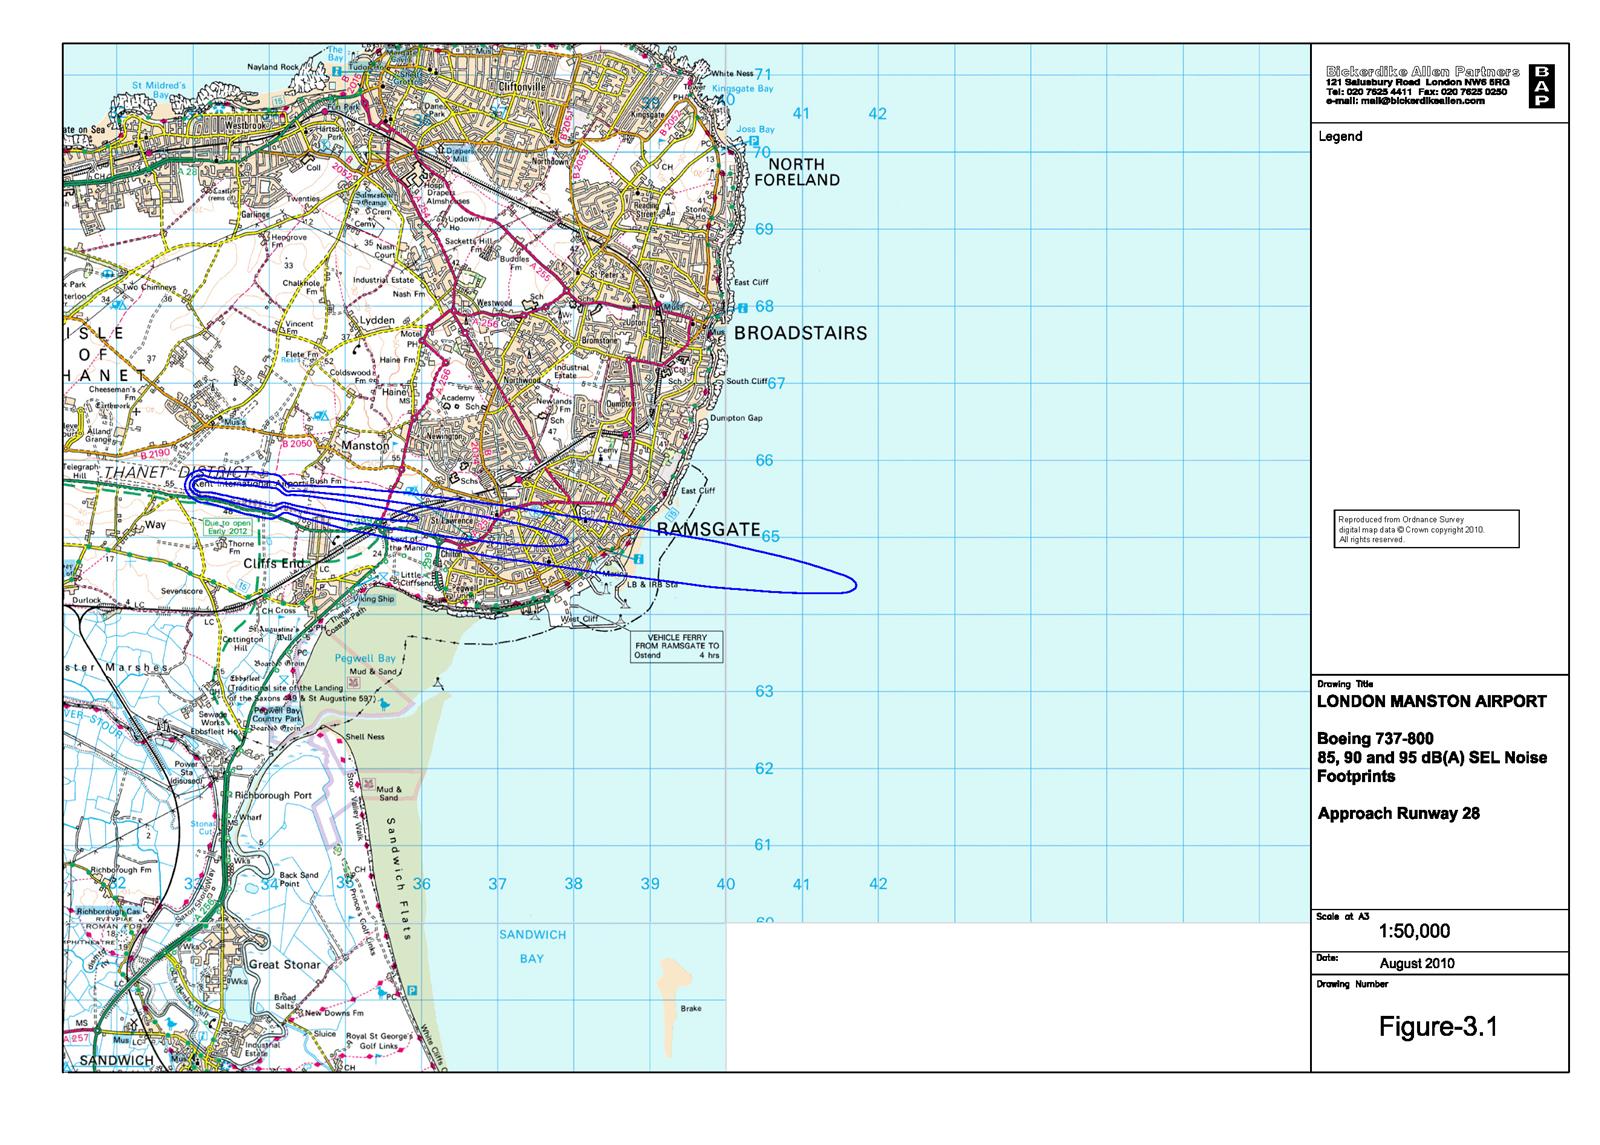Viewport: 1600px width, 1145px height.
Task: Click the eastern tip of the blue noise contour
Action: point(853,585)
